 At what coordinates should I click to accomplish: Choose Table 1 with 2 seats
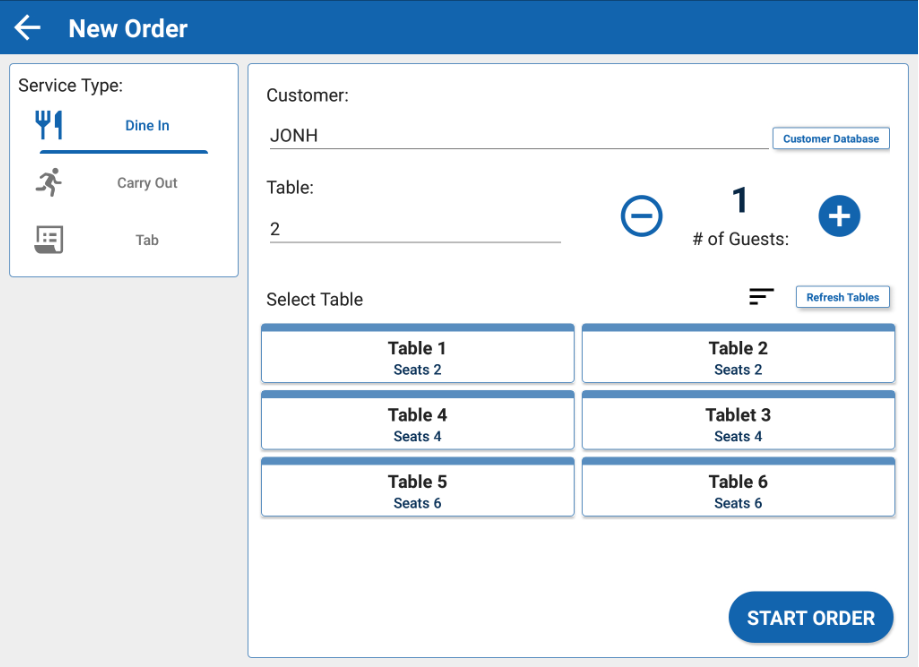417,355
